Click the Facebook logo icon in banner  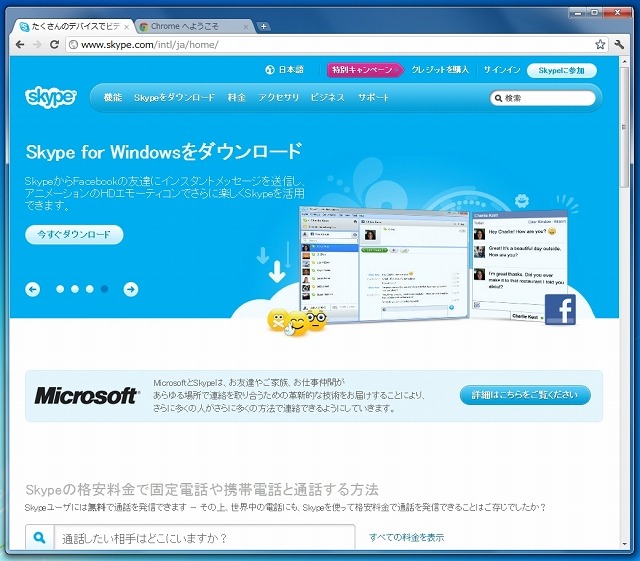[x=560, y=309]
